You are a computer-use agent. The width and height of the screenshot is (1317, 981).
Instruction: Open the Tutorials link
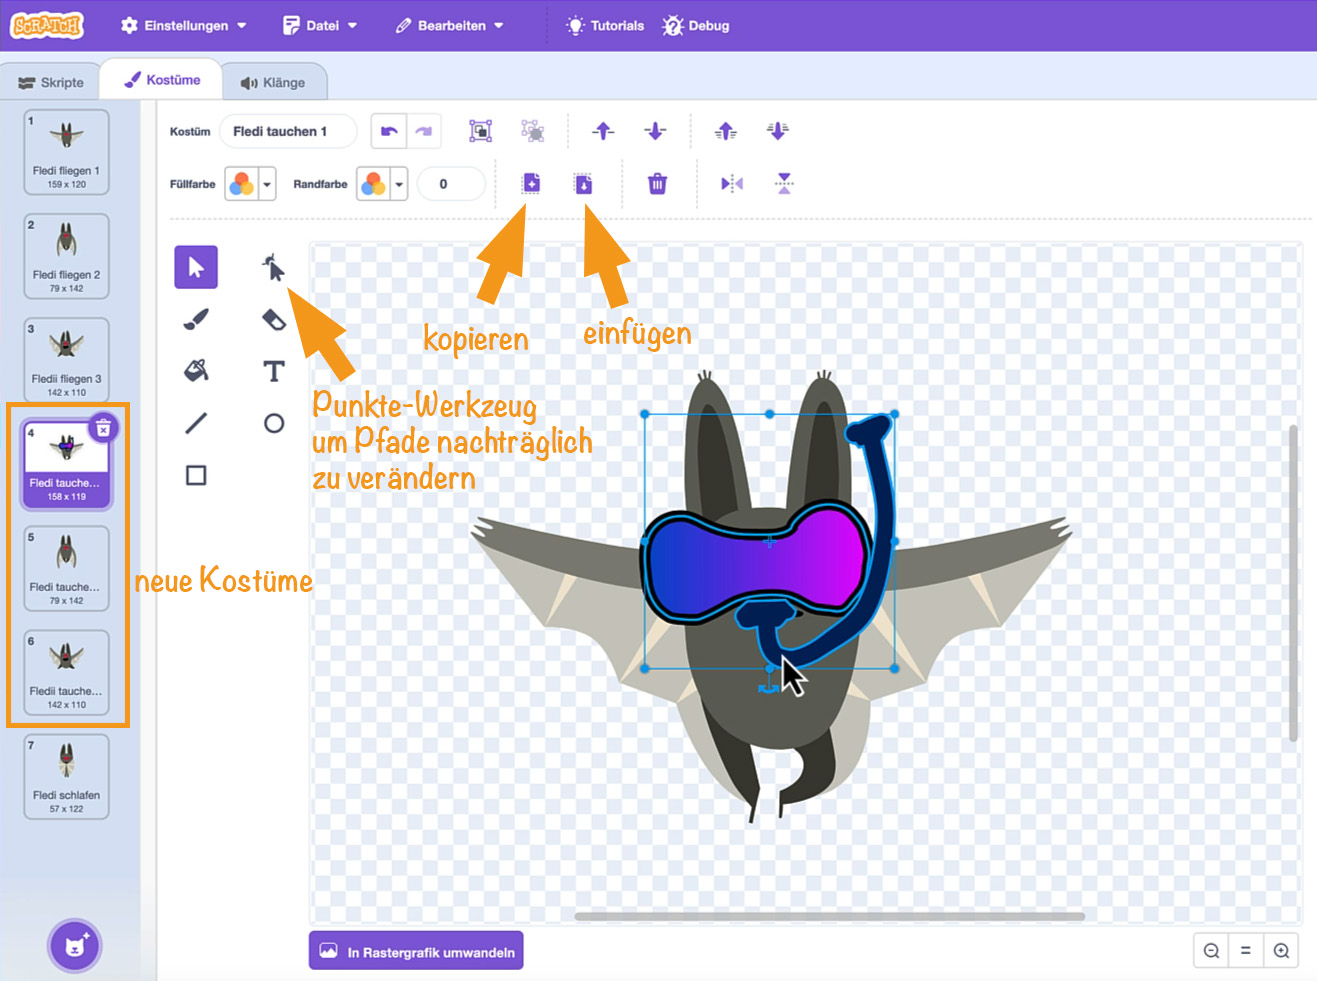[605, 25]
